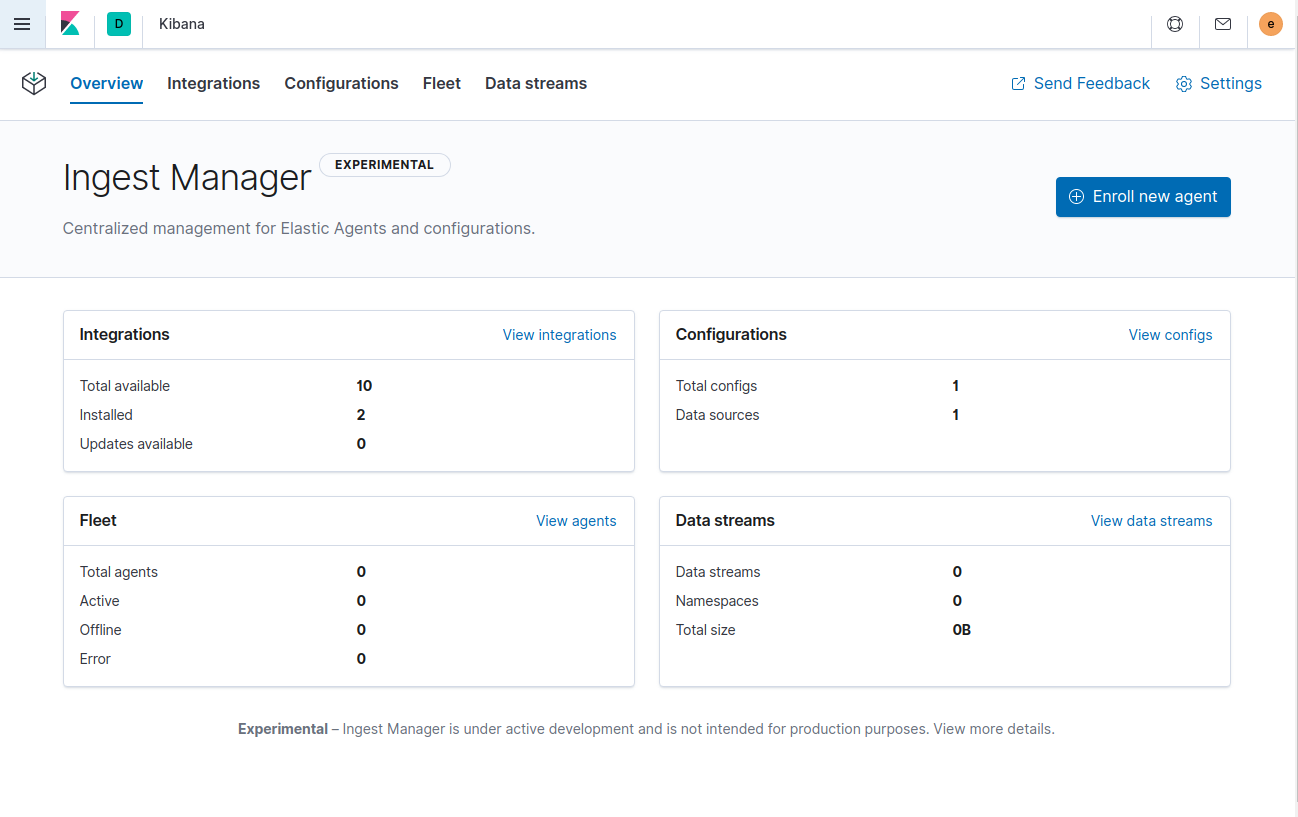
Task: Click the View configs link
Action: pos(1170,335)
